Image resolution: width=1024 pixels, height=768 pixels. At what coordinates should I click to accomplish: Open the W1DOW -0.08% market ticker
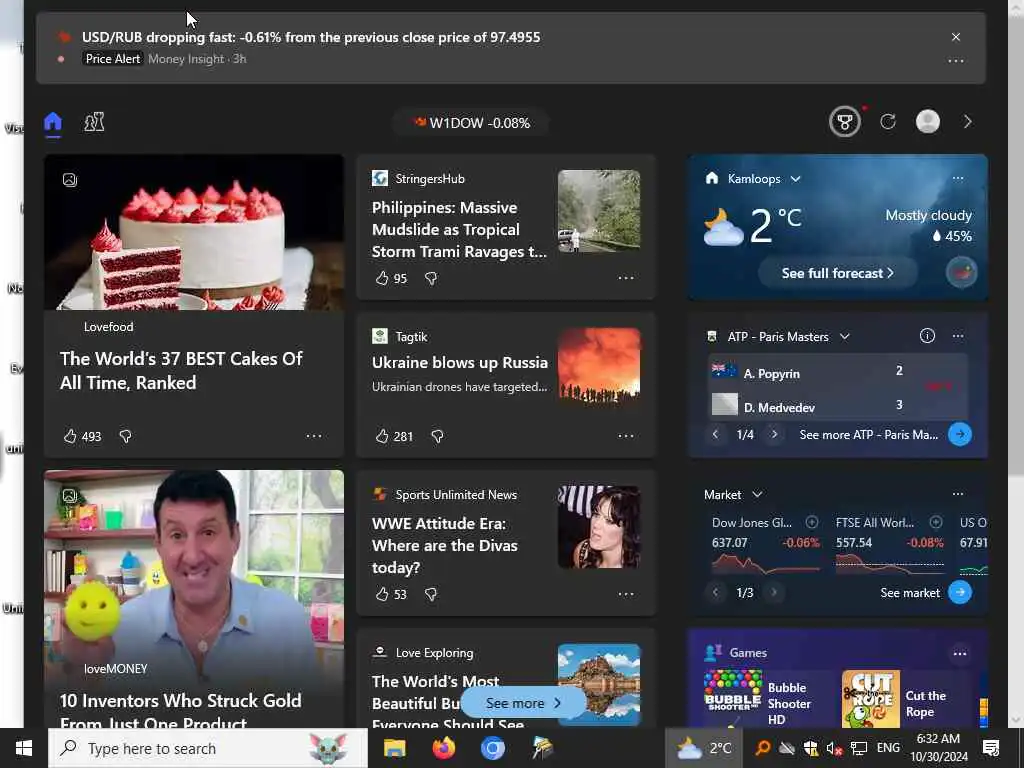pos(472,123)
